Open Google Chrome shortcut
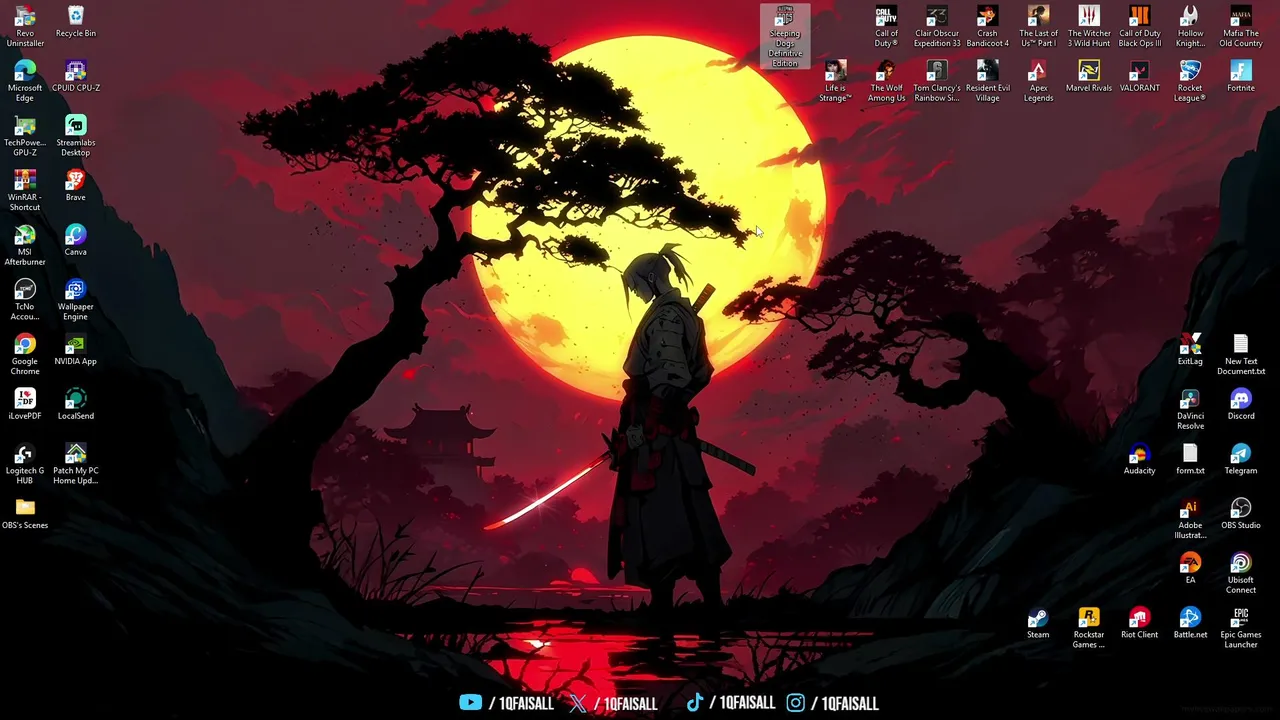 25,355
